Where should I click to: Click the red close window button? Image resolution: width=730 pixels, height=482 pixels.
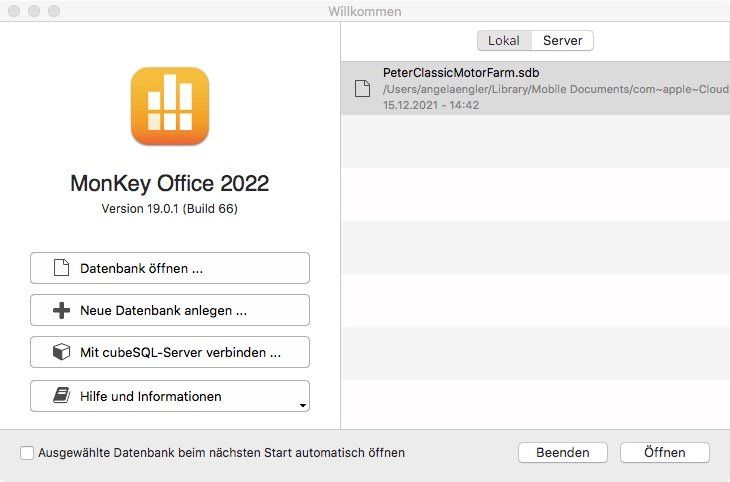pyautogui.click(x=15, y=11)
